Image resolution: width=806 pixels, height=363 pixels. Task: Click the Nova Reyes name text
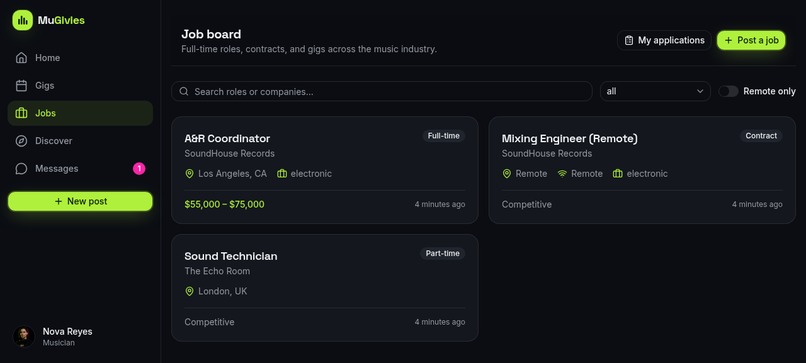click(x=67, y=332)
